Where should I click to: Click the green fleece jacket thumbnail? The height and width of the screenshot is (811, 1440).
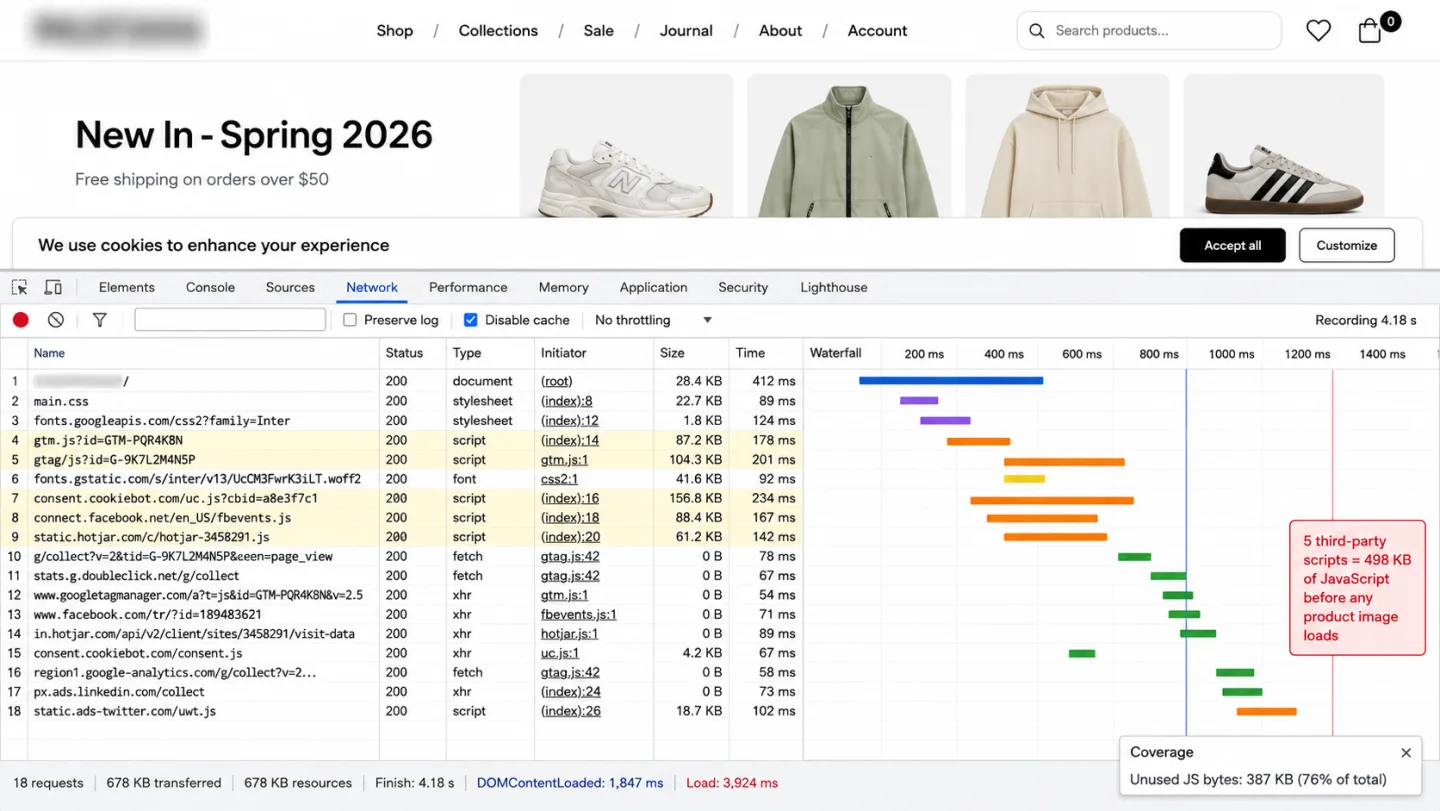(848, 146)
